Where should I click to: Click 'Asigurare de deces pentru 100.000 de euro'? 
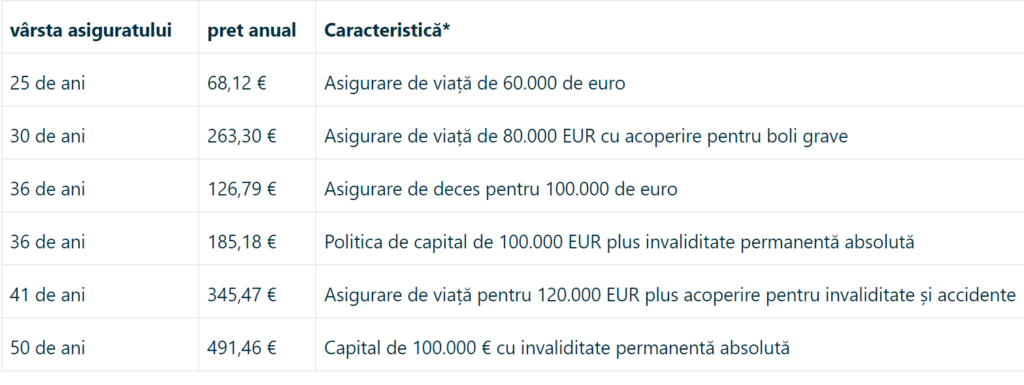tap(501, 189)
